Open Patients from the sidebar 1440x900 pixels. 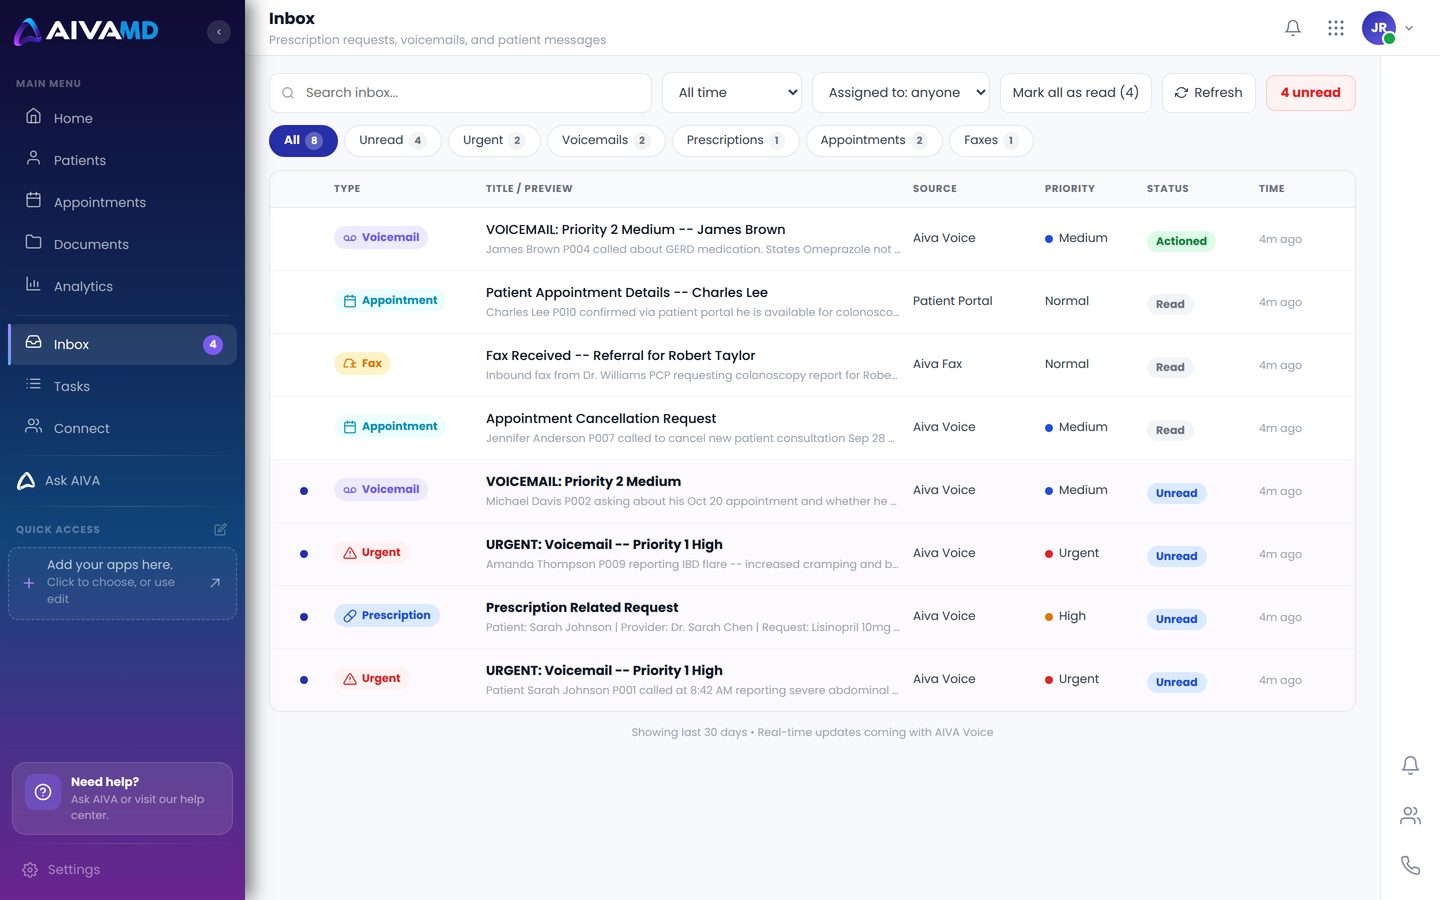pos(122,160)
